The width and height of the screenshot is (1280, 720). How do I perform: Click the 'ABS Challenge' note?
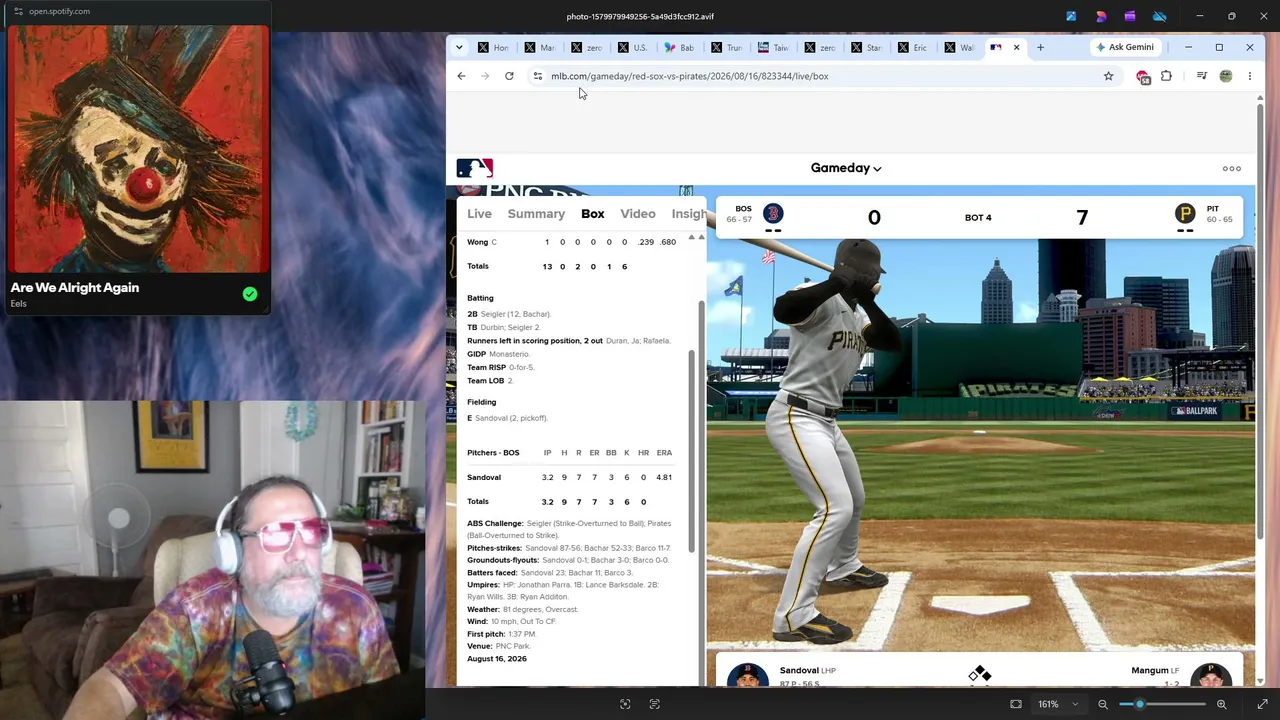coord(569,529)
